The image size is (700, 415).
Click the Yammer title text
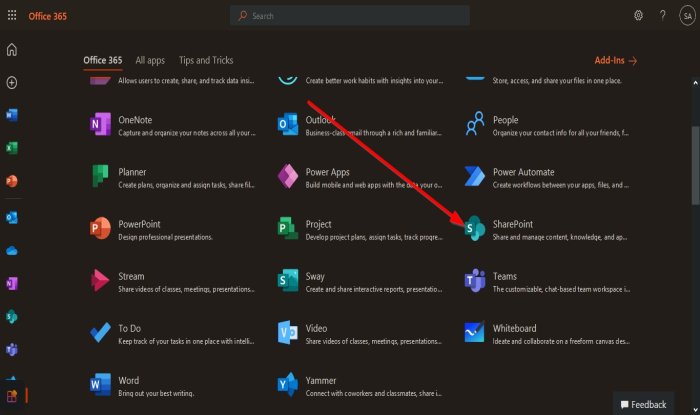tap(321, 381)
